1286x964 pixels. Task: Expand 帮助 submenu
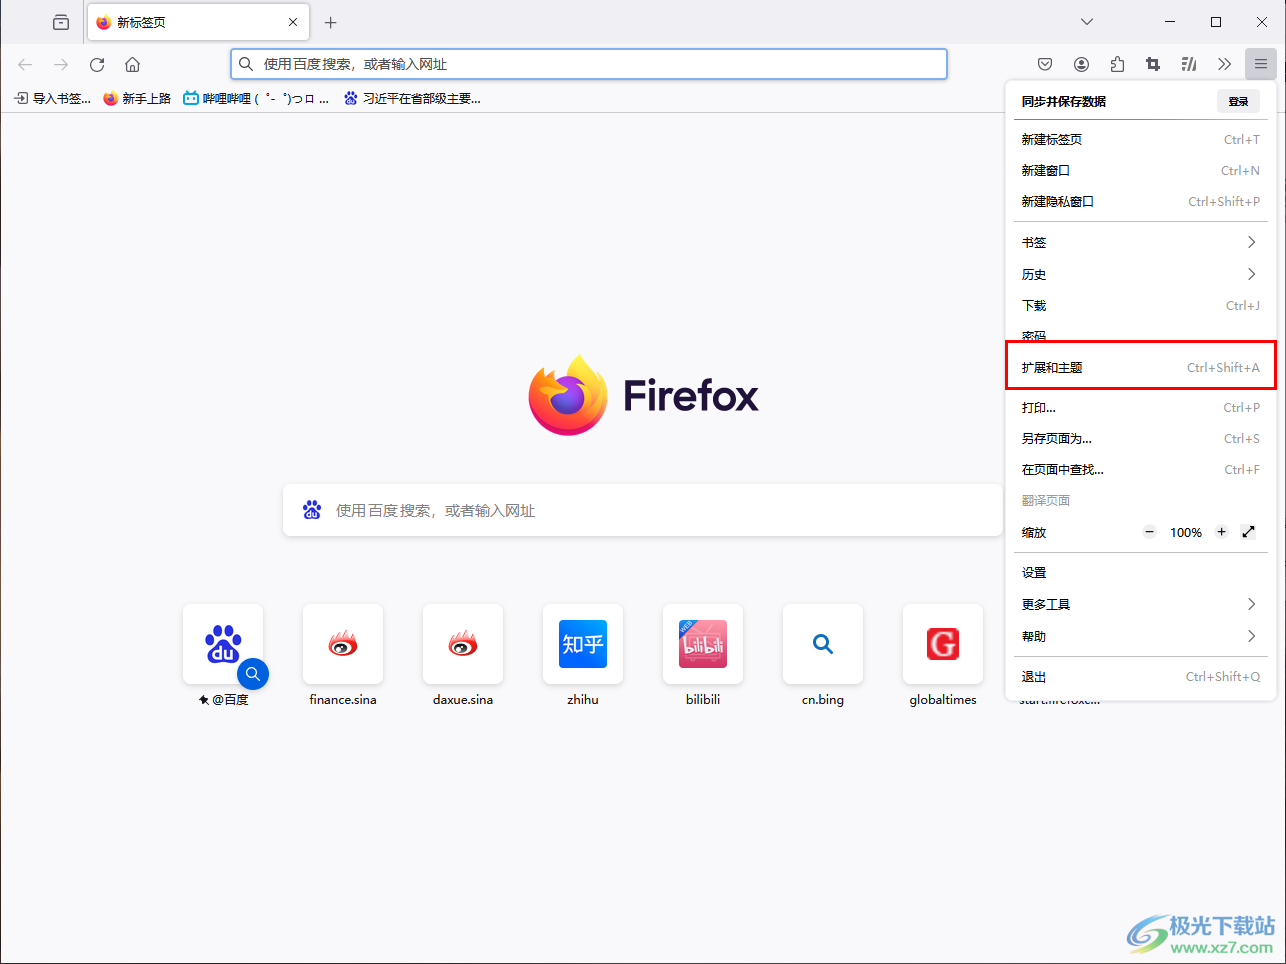pyautogui.click(x=1140, y=636)
